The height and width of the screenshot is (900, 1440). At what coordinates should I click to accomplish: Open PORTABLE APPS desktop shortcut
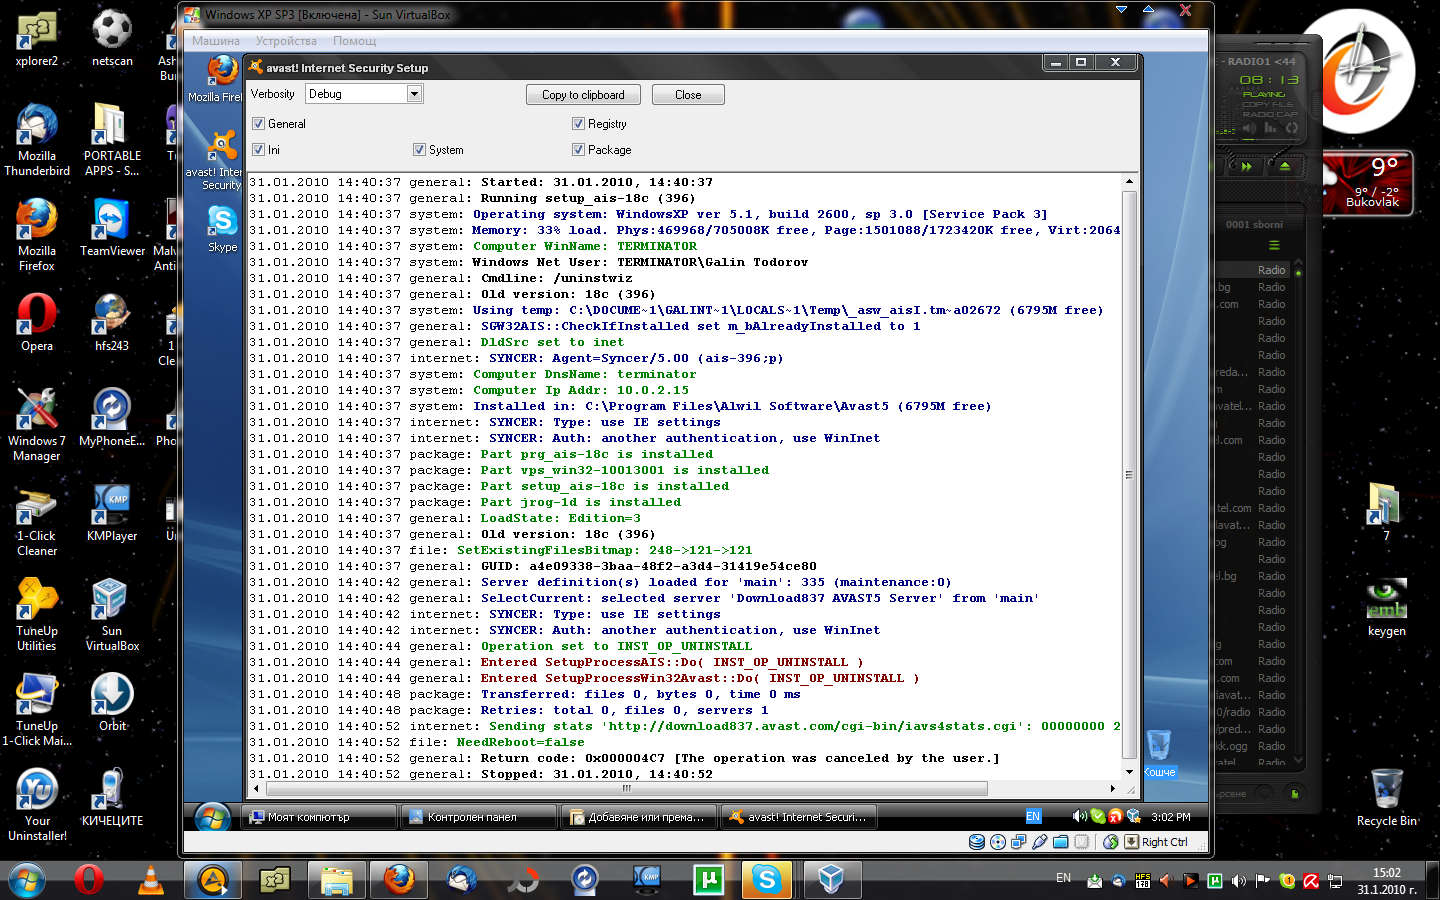(x=112, y=140)
